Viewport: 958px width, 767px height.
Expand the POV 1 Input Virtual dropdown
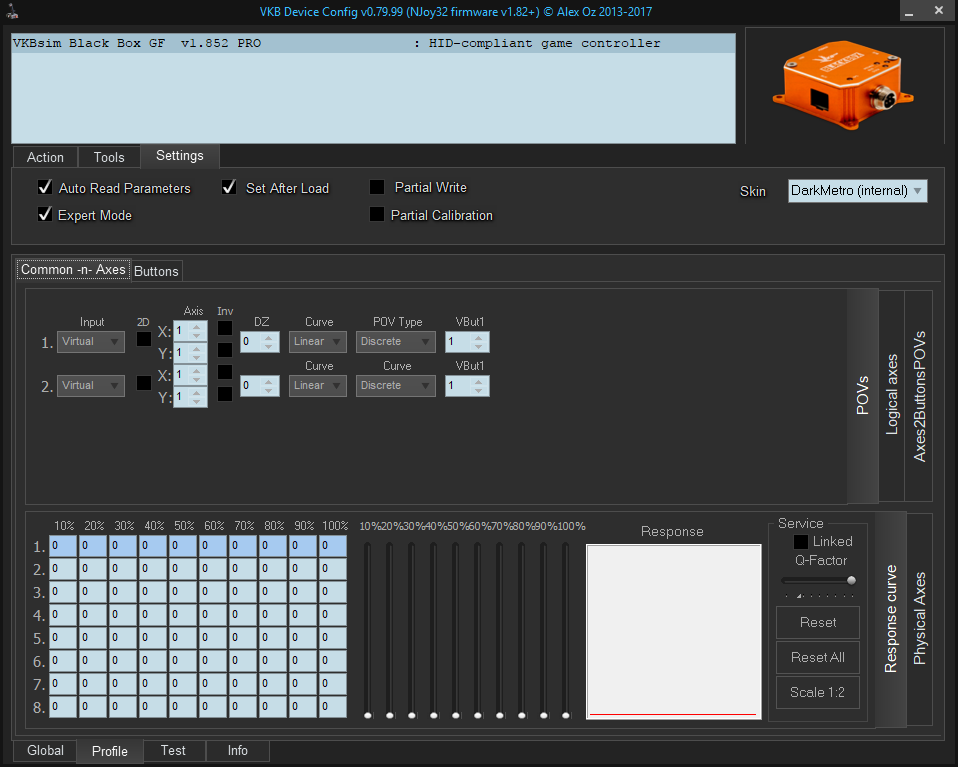pos(90,342)
